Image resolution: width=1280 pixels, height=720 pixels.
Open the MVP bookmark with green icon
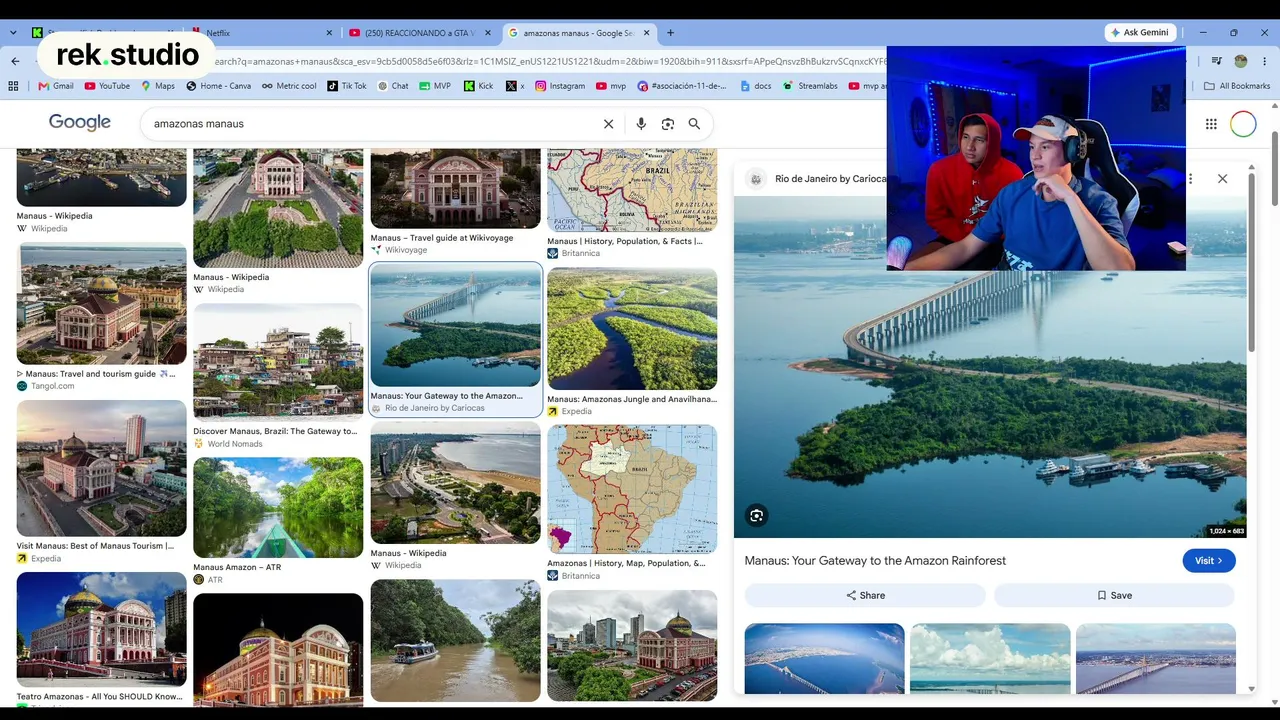coord(435,86)
